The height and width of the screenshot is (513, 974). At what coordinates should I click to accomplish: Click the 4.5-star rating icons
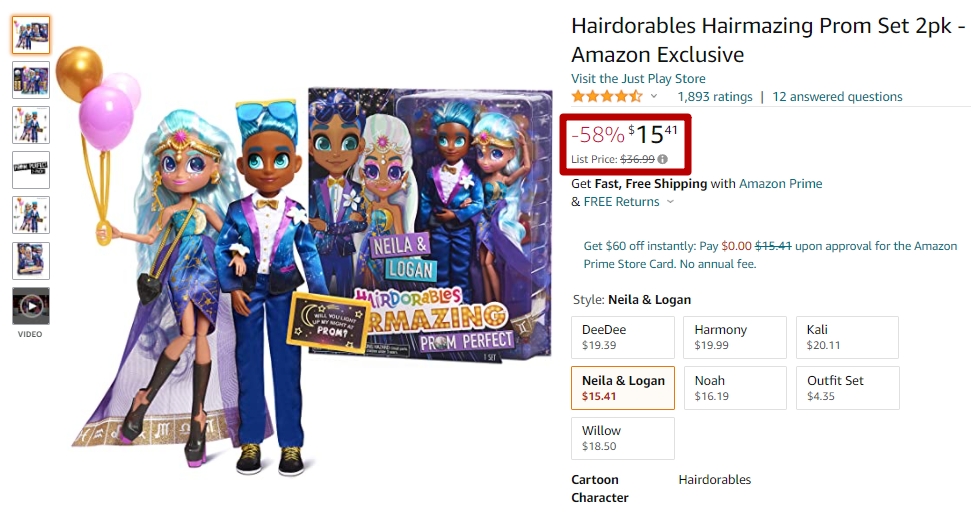(x=607, y=96)
